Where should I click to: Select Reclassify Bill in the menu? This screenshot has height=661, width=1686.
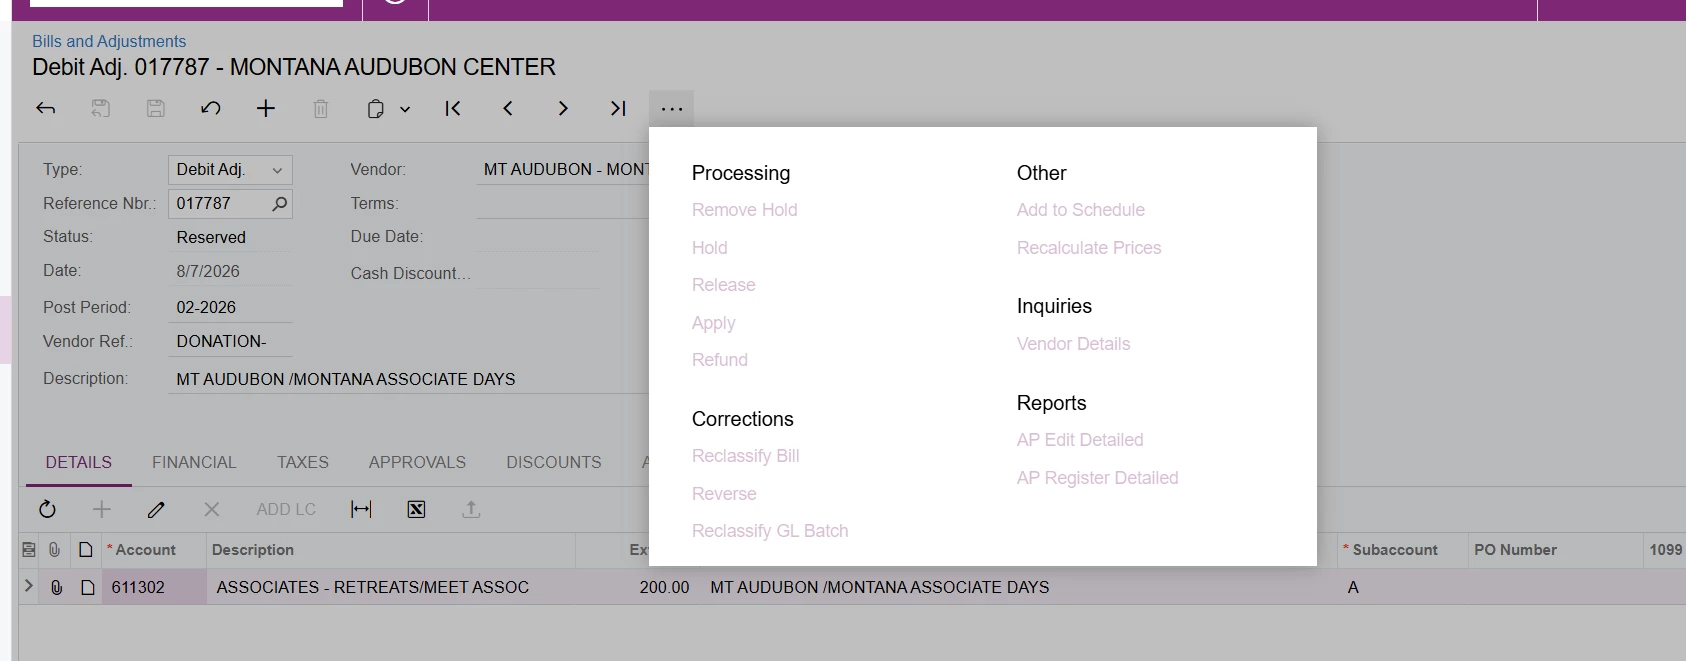click(x=746, y=456)
